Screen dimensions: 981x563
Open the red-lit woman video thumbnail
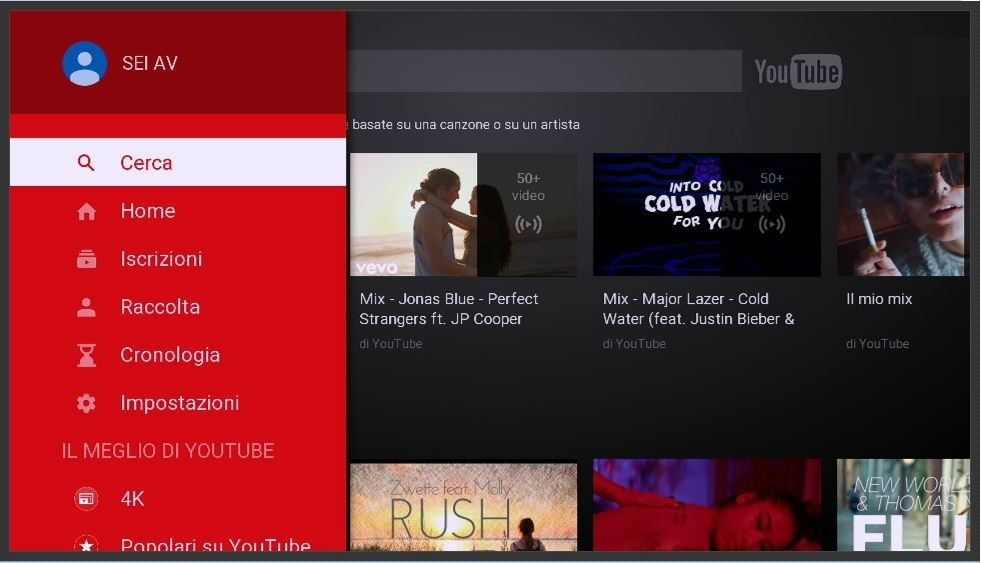(x=707, y=505)
